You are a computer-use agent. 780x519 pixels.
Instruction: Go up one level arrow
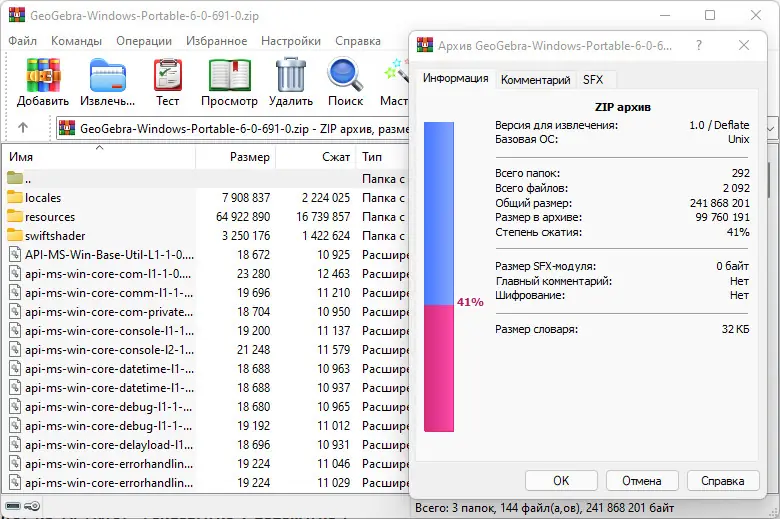point(23,128)
